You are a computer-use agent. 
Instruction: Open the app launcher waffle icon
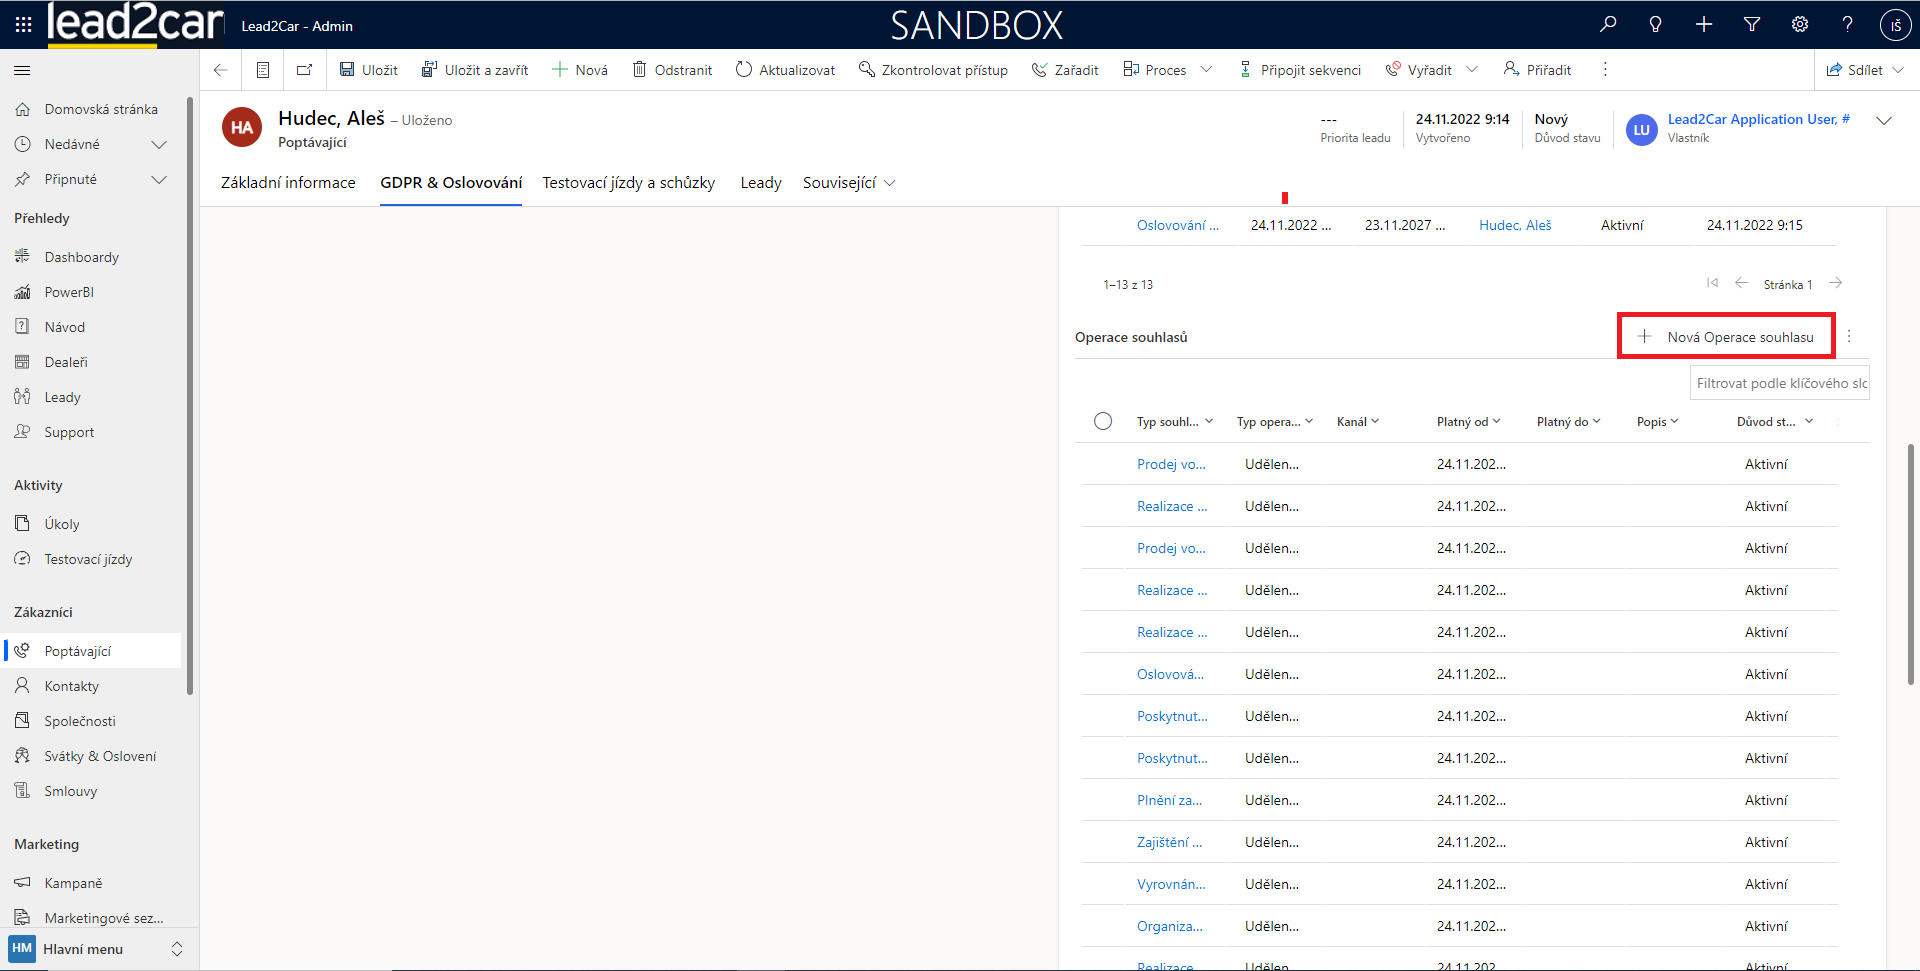23,24
